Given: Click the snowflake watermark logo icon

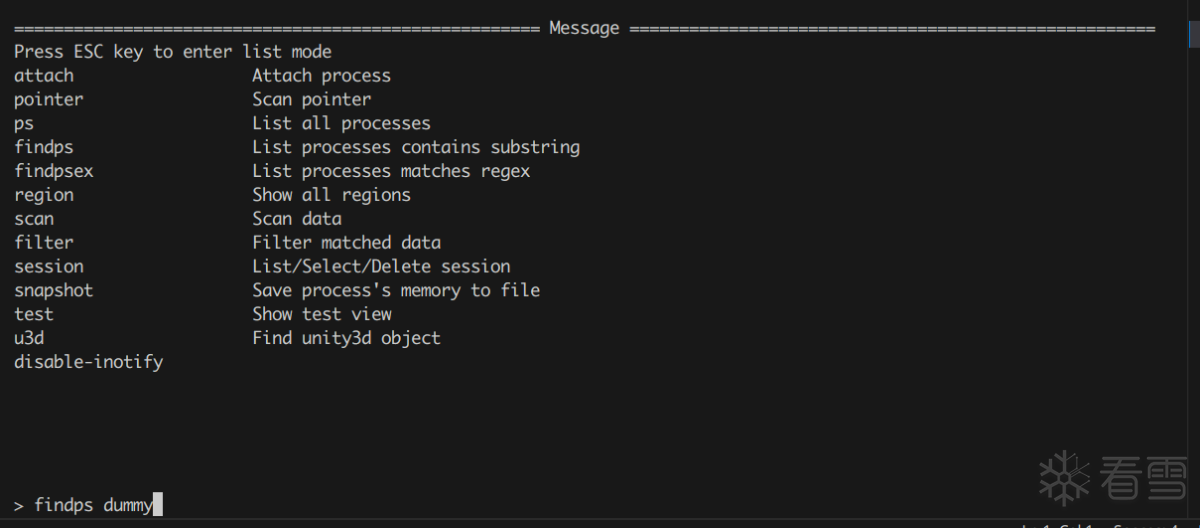Looking at the screenshot, I should (x=1064, y=477).
